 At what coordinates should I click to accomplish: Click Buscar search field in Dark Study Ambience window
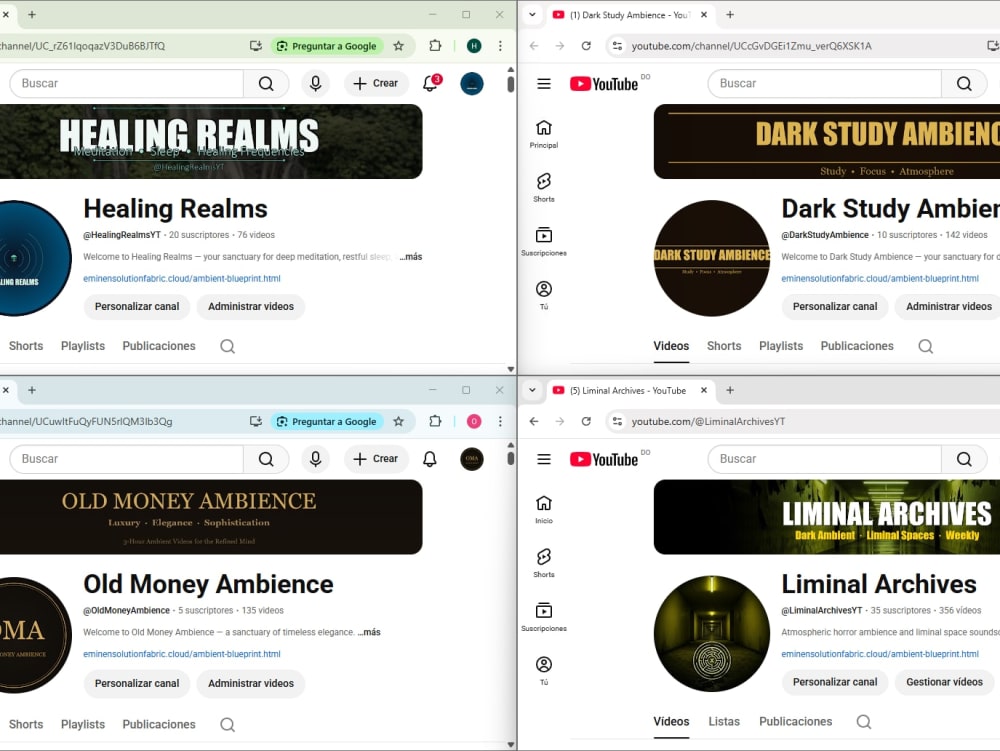click(x=824, y=84)
